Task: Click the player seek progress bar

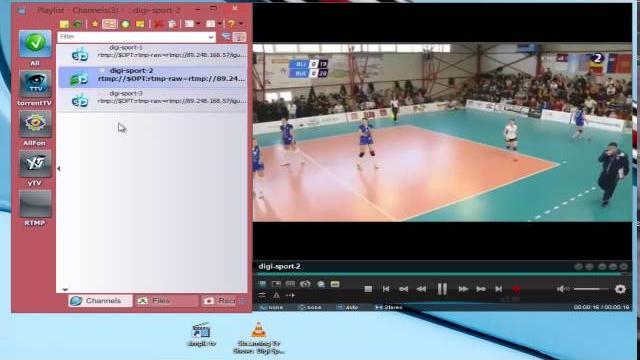Action: coord(442,274)
